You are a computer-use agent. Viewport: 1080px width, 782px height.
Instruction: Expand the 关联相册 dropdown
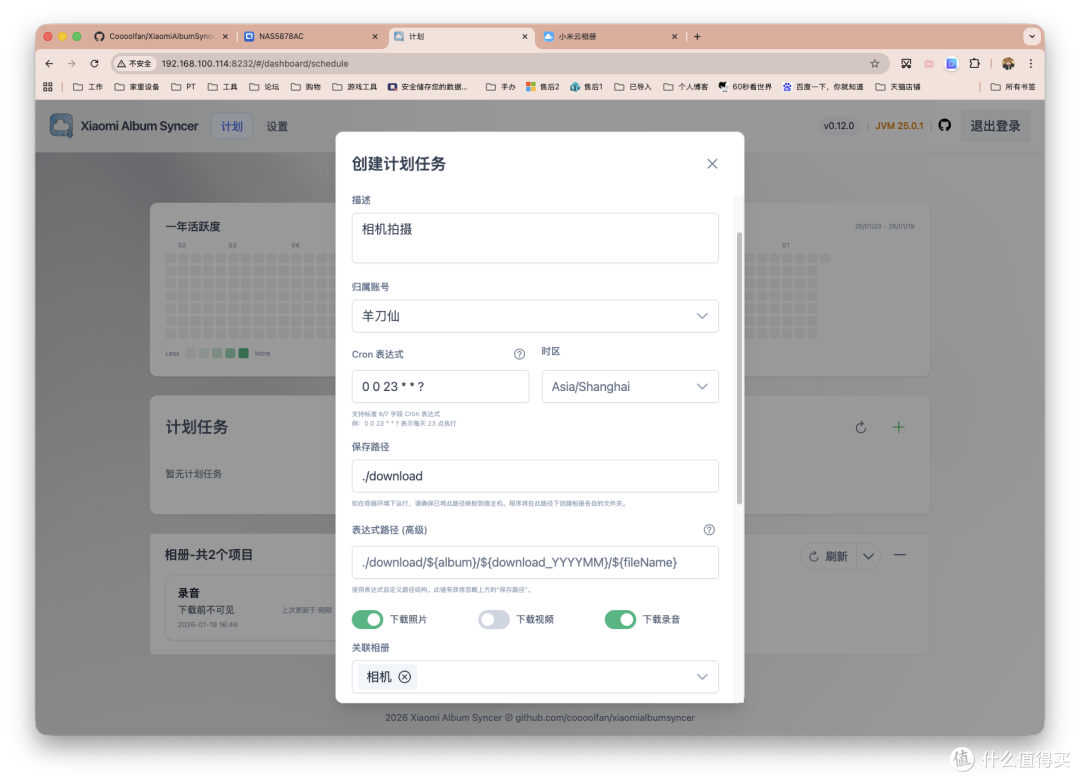[x=702, y=677]
